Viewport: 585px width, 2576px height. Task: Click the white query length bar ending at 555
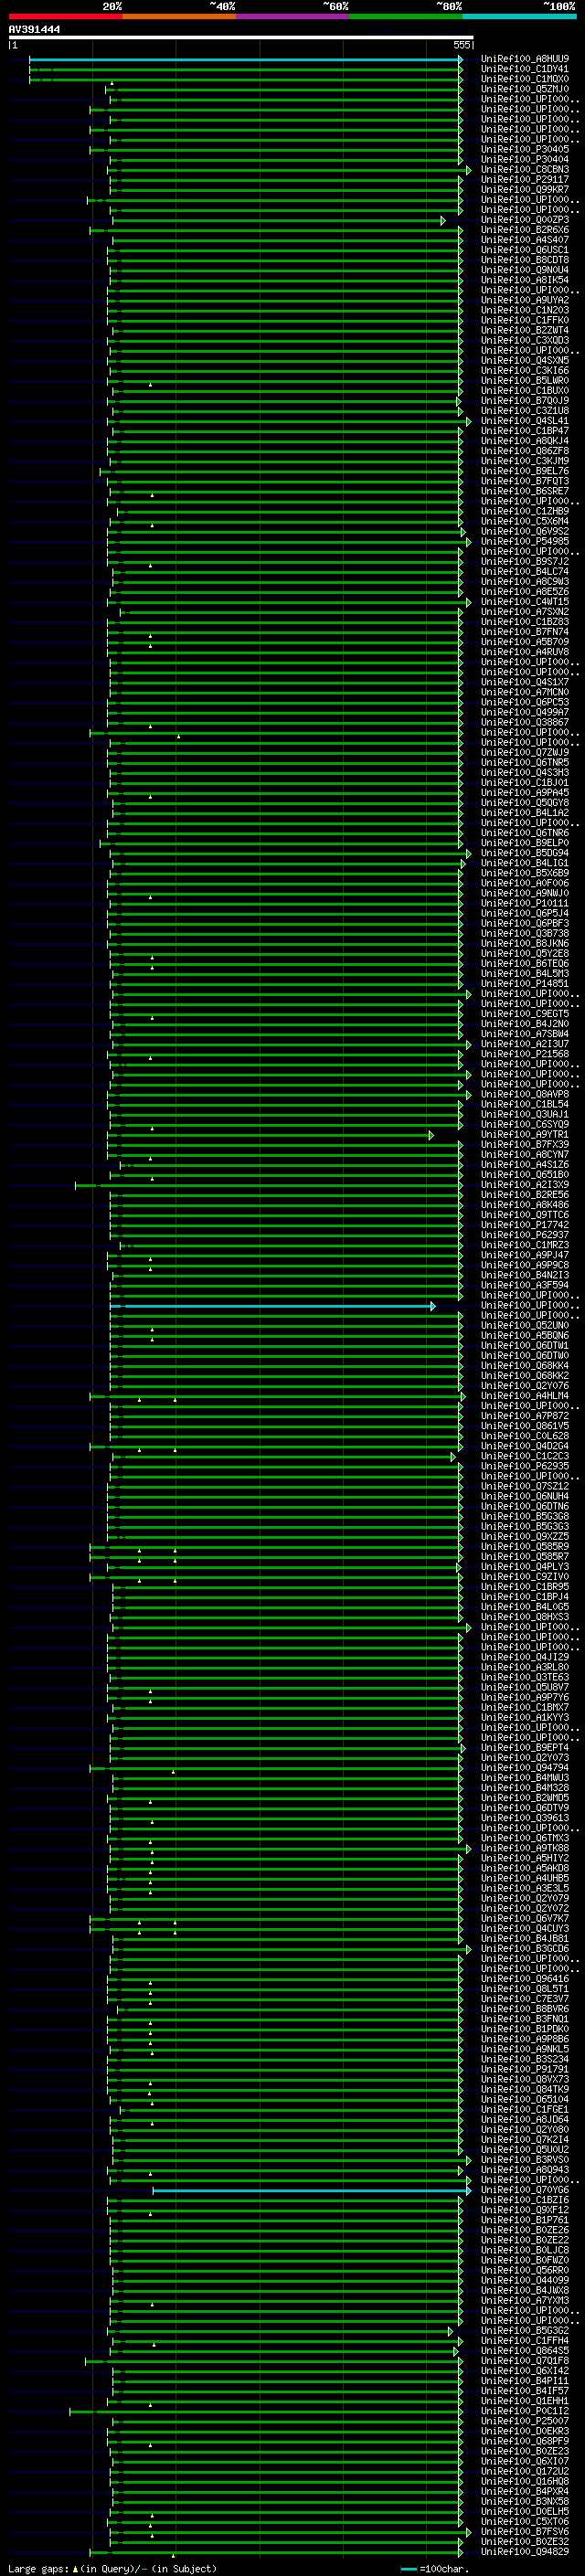pos(241,38)
